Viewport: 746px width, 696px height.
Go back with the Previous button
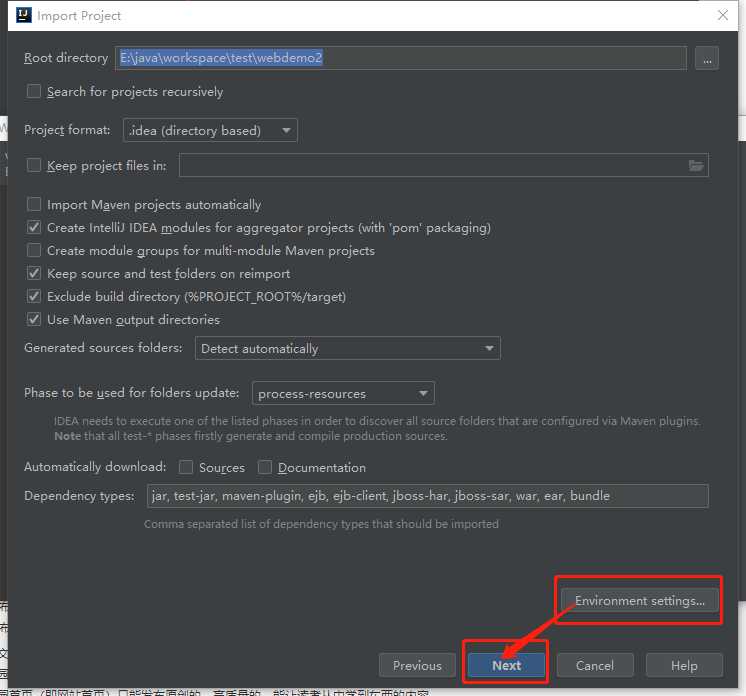(417, 665)
